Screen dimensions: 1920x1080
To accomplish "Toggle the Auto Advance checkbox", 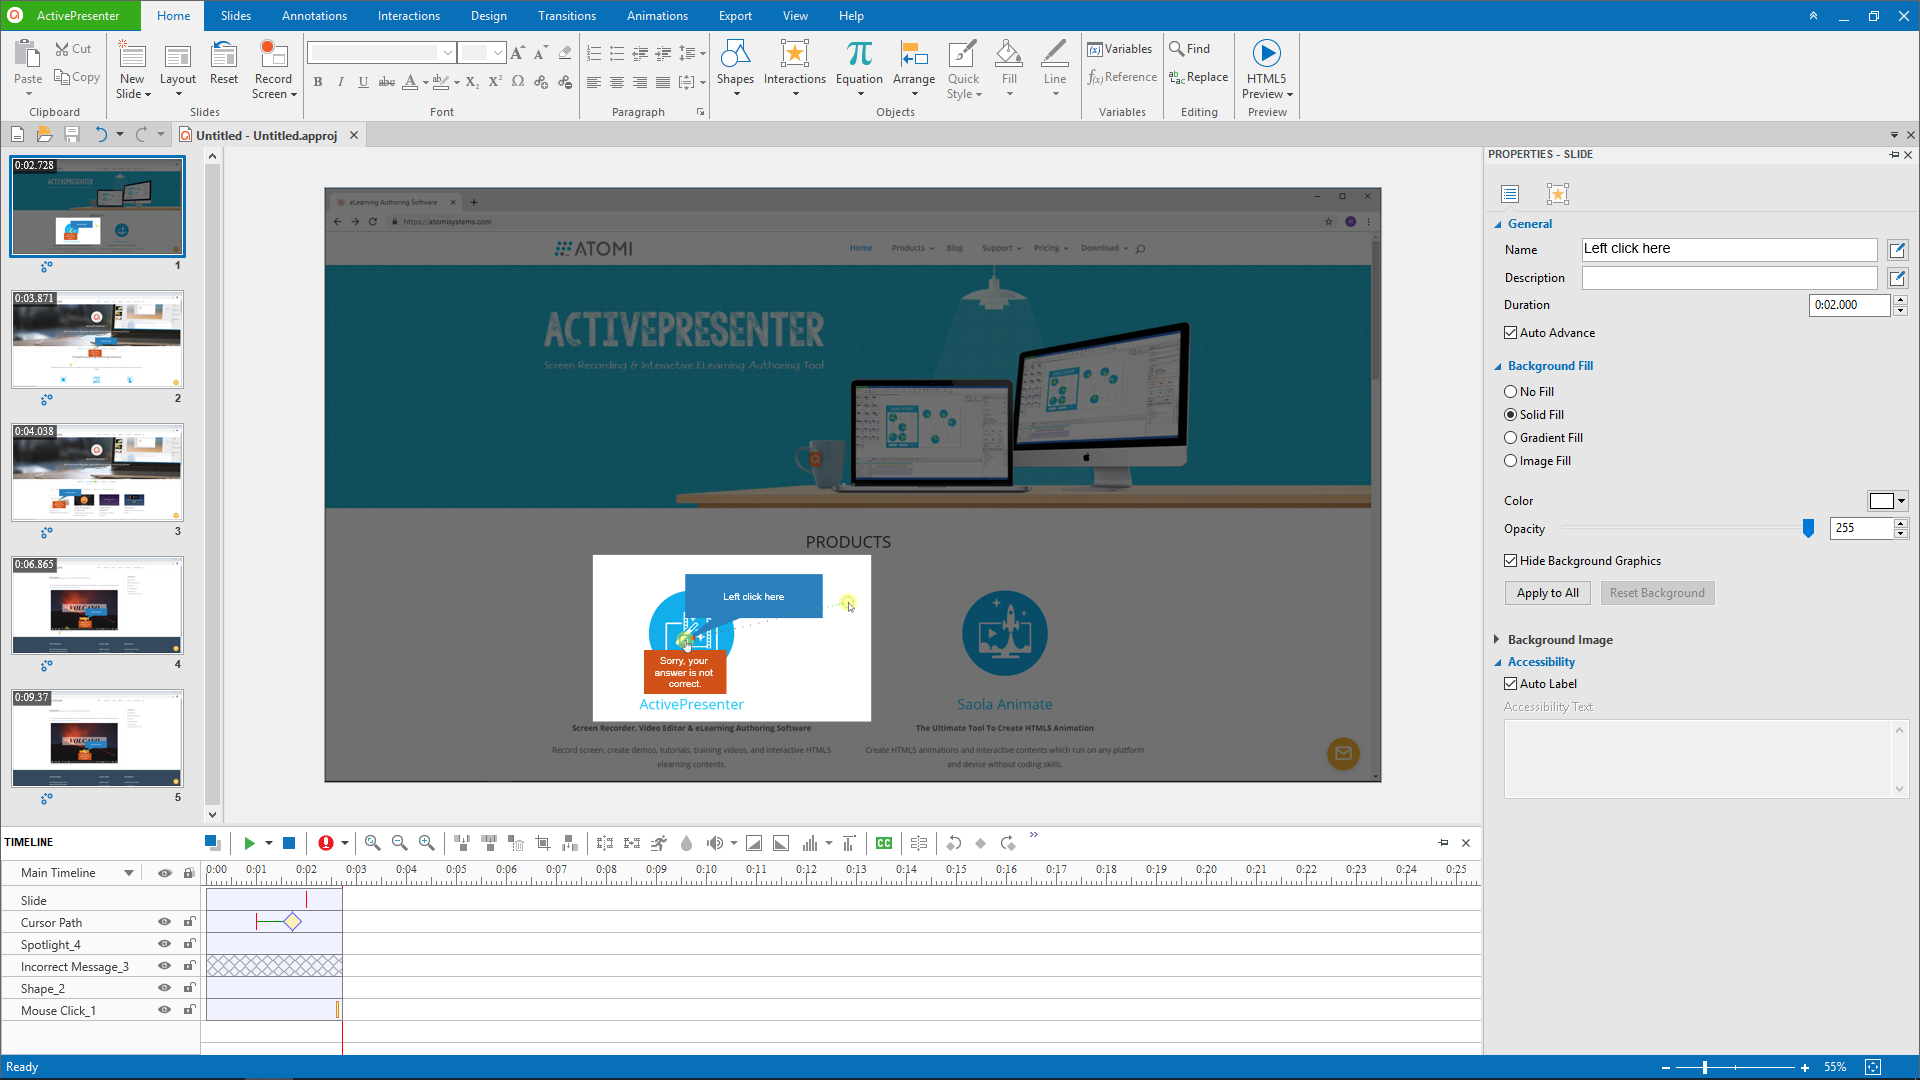I will (1511, 333).
